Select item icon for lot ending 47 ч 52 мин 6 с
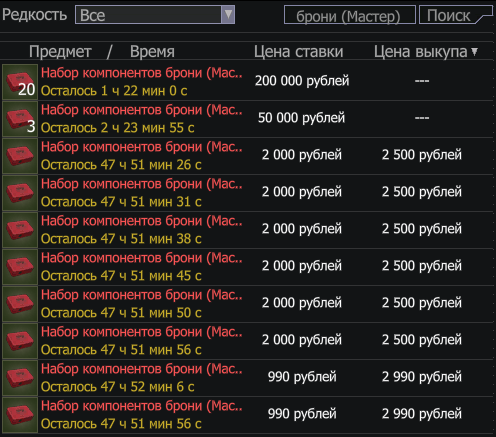The image size is (496, 437). click(x=20, y=378)
